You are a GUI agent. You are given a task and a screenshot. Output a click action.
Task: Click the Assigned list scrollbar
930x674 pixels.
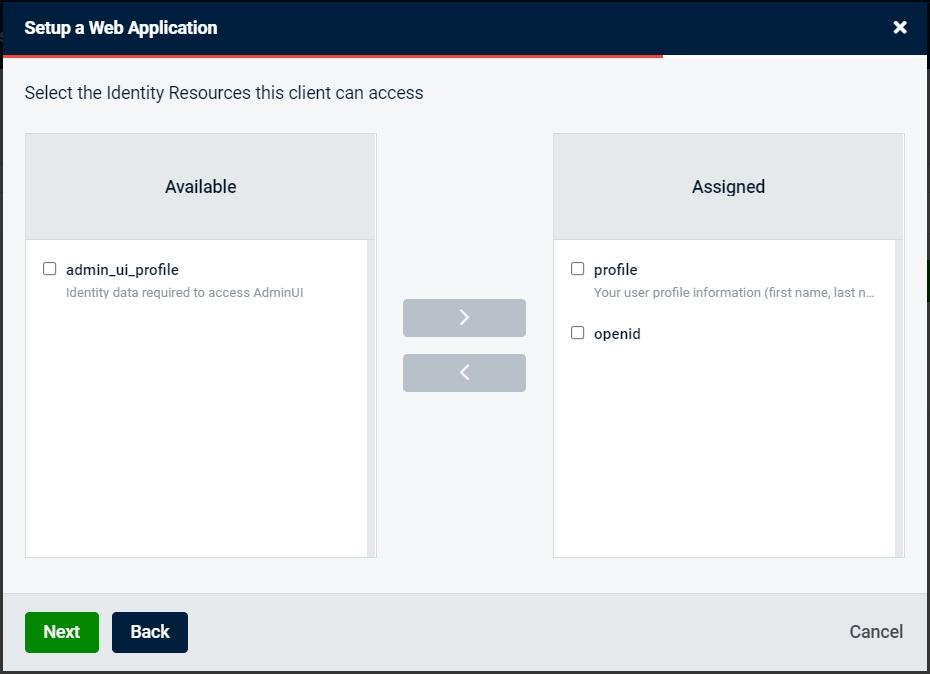899,398
